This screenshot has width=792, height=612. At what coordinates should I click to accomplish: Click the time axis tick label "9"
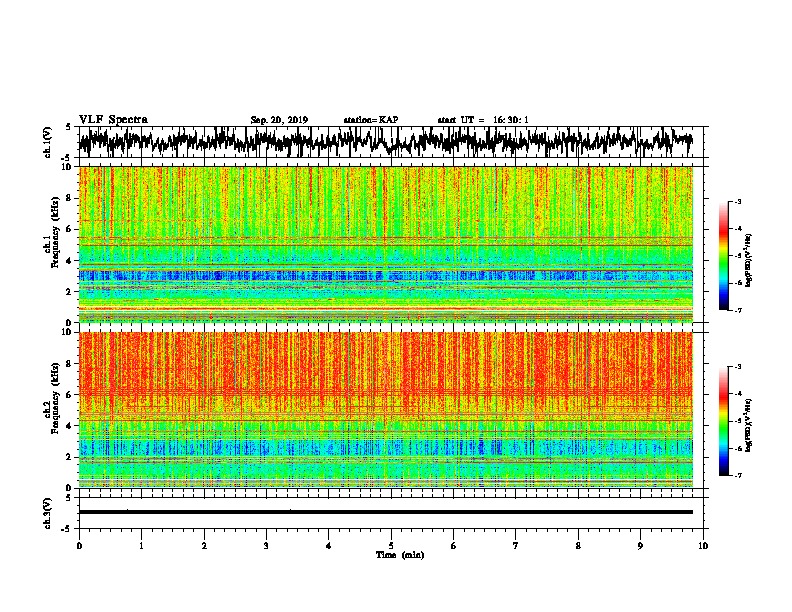coord(640,546)
